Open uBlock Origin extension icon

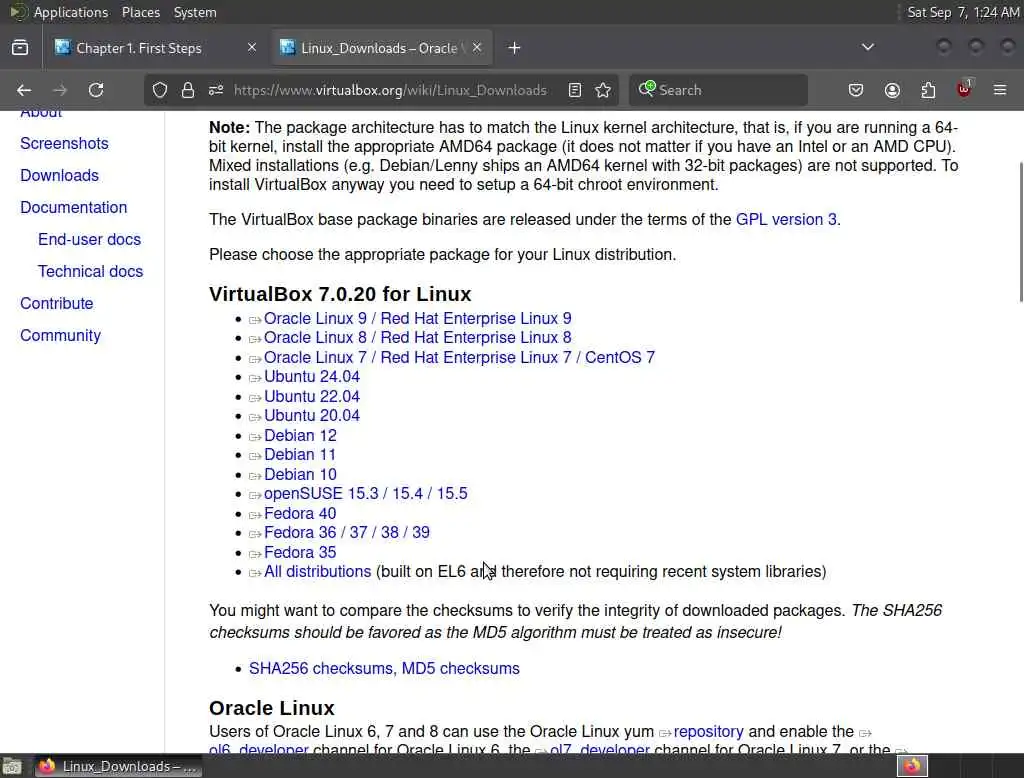(964, 89)
